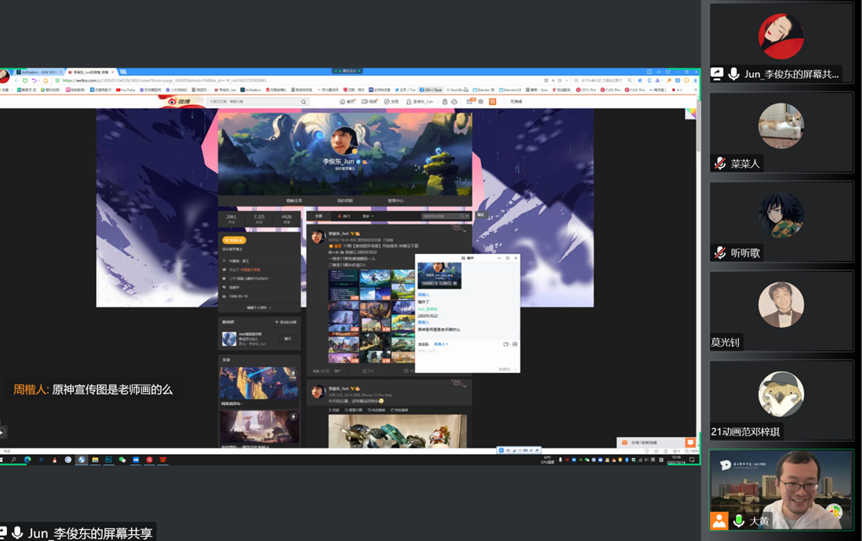Click 大黄 green microphone icon

point(738,521)
